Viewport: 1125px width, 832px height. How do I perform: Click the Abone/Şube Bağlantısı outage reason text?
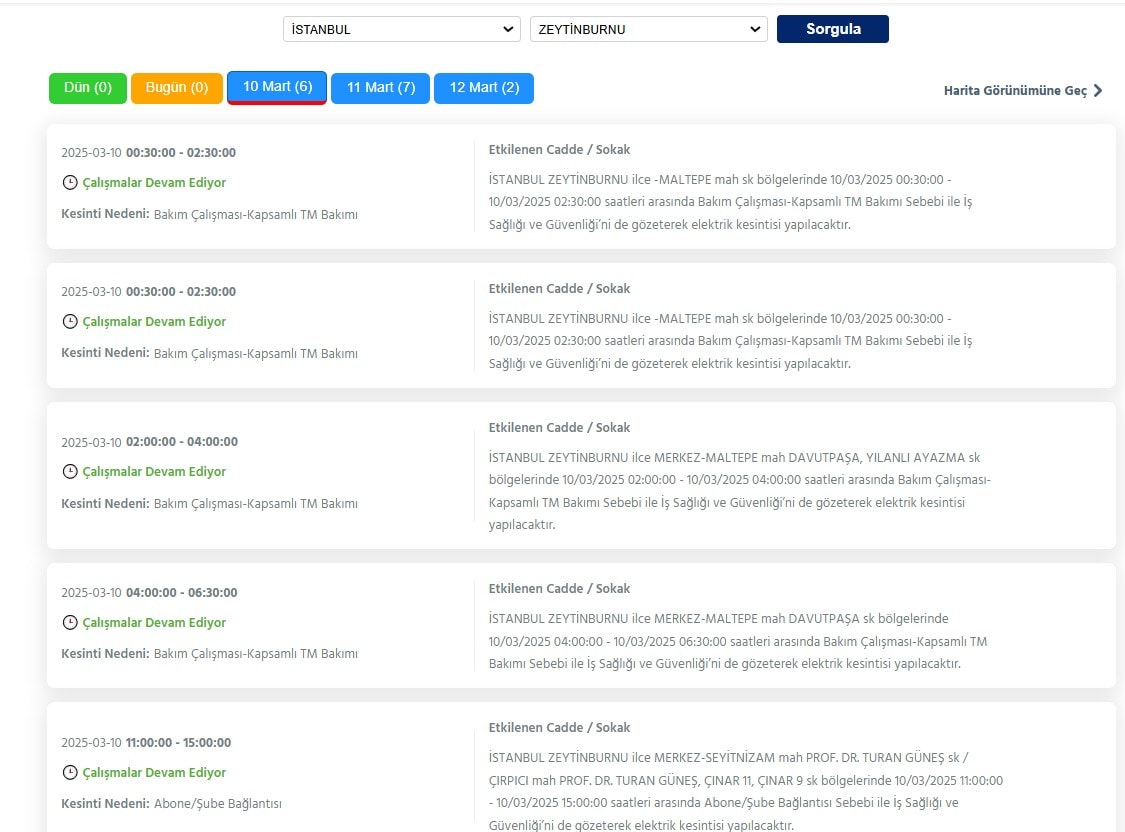219,804
